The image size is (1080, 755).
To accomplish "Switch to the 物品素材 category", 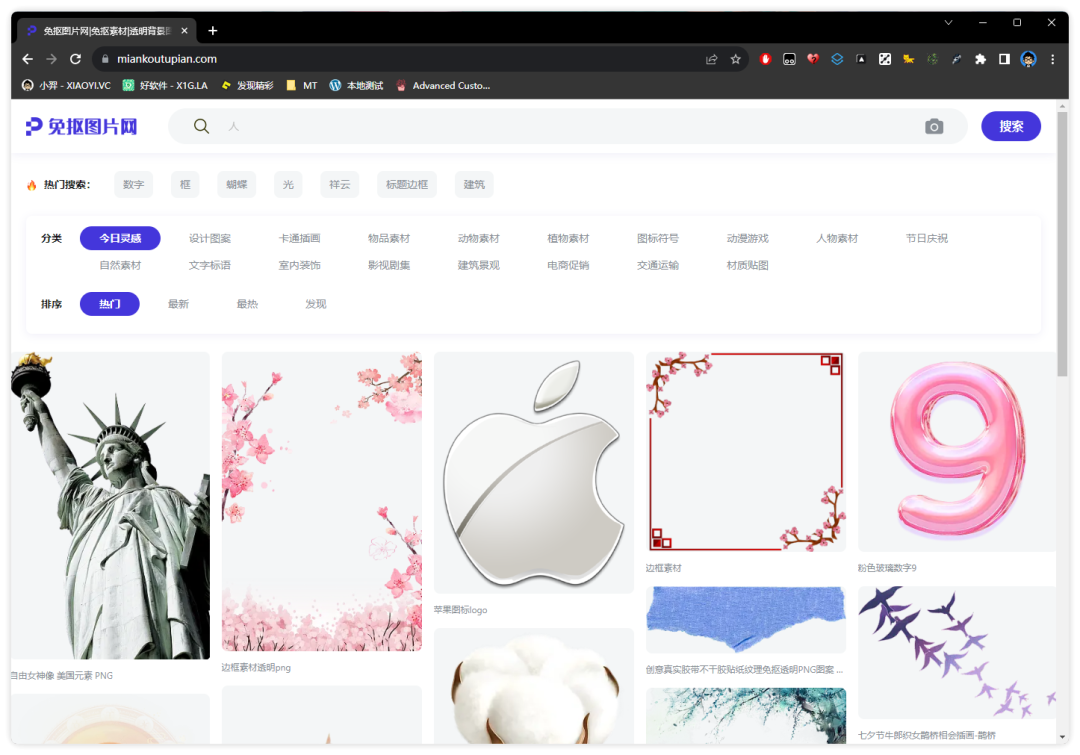I will click(389, 238).
